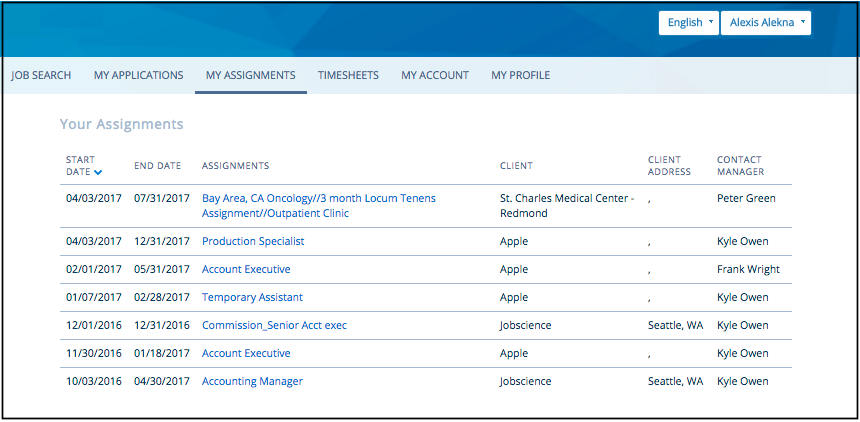Go to the Job Search tab

41,75
